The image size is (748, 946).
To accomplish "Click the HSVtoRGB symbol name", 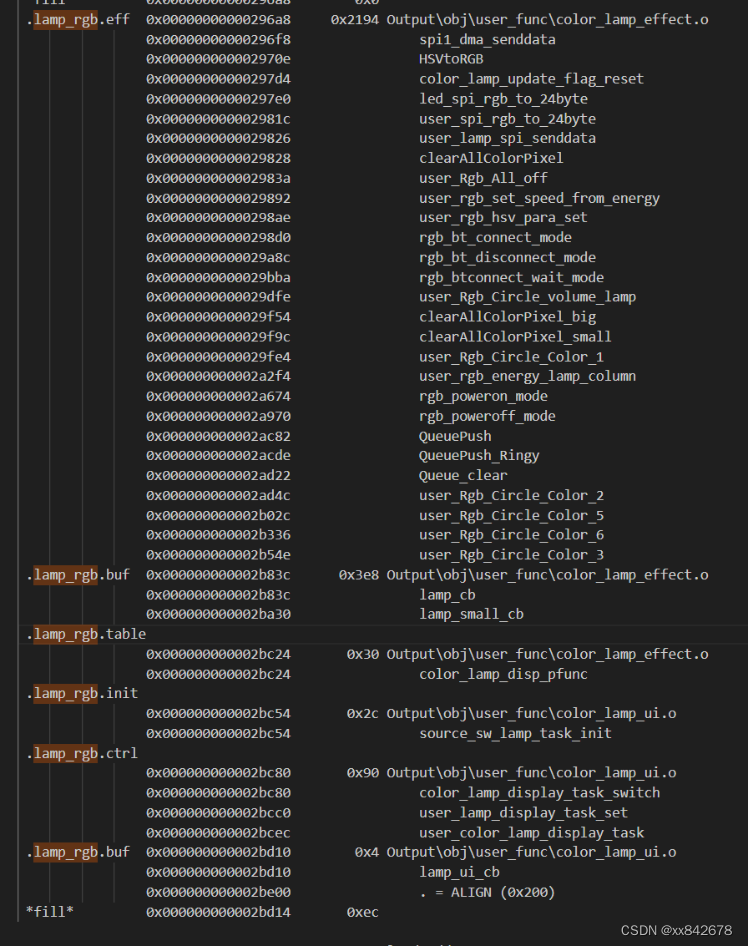I will coord(451,59).
